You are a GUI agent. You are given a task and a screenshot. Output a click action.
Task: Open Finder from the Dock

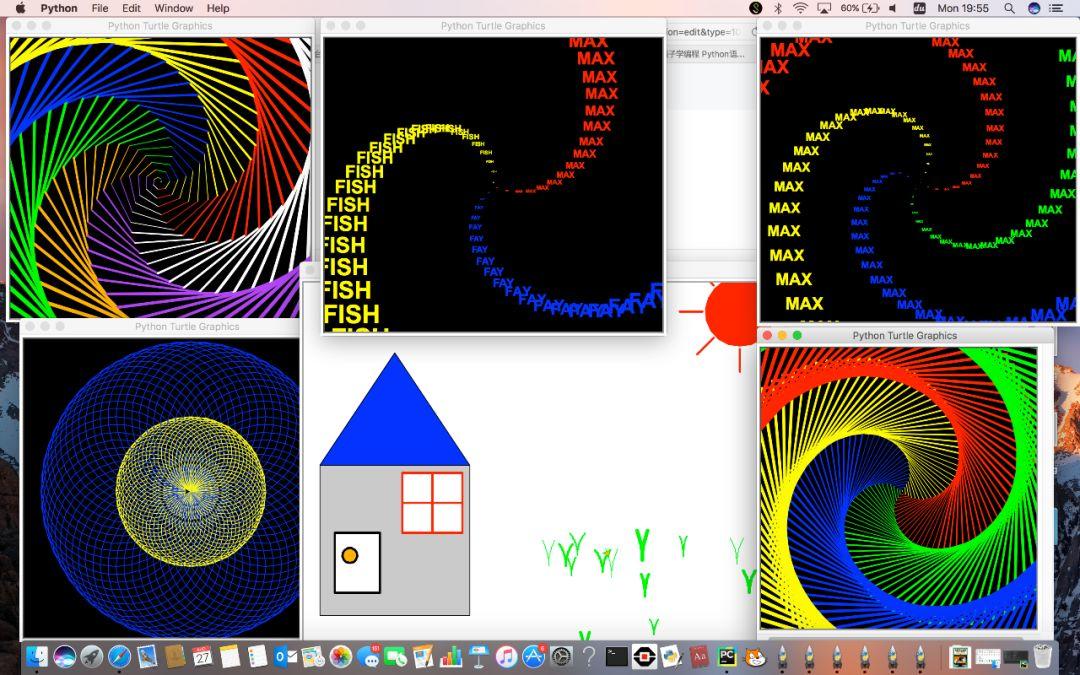pyautogui.click(x=37, y=656)
